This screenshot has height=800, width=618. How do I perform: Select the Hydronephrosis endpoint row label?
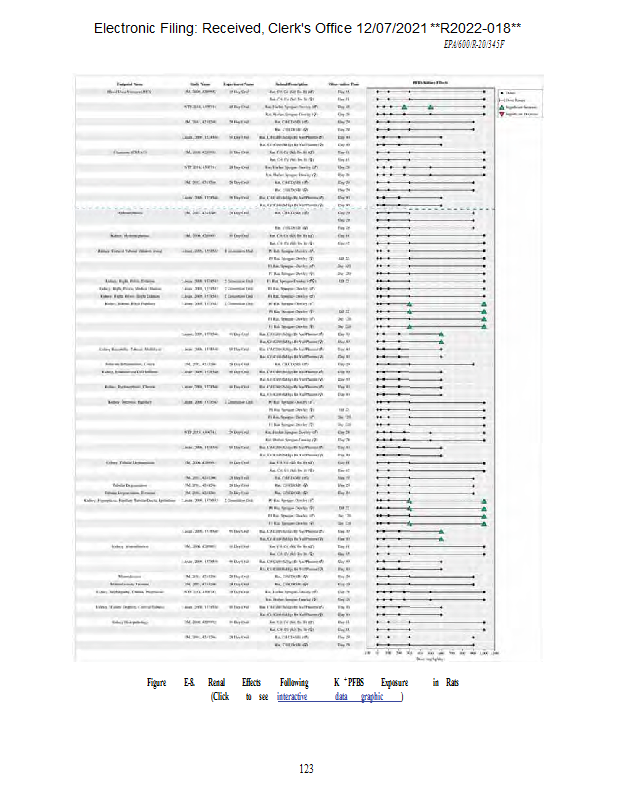coord(131,213)
